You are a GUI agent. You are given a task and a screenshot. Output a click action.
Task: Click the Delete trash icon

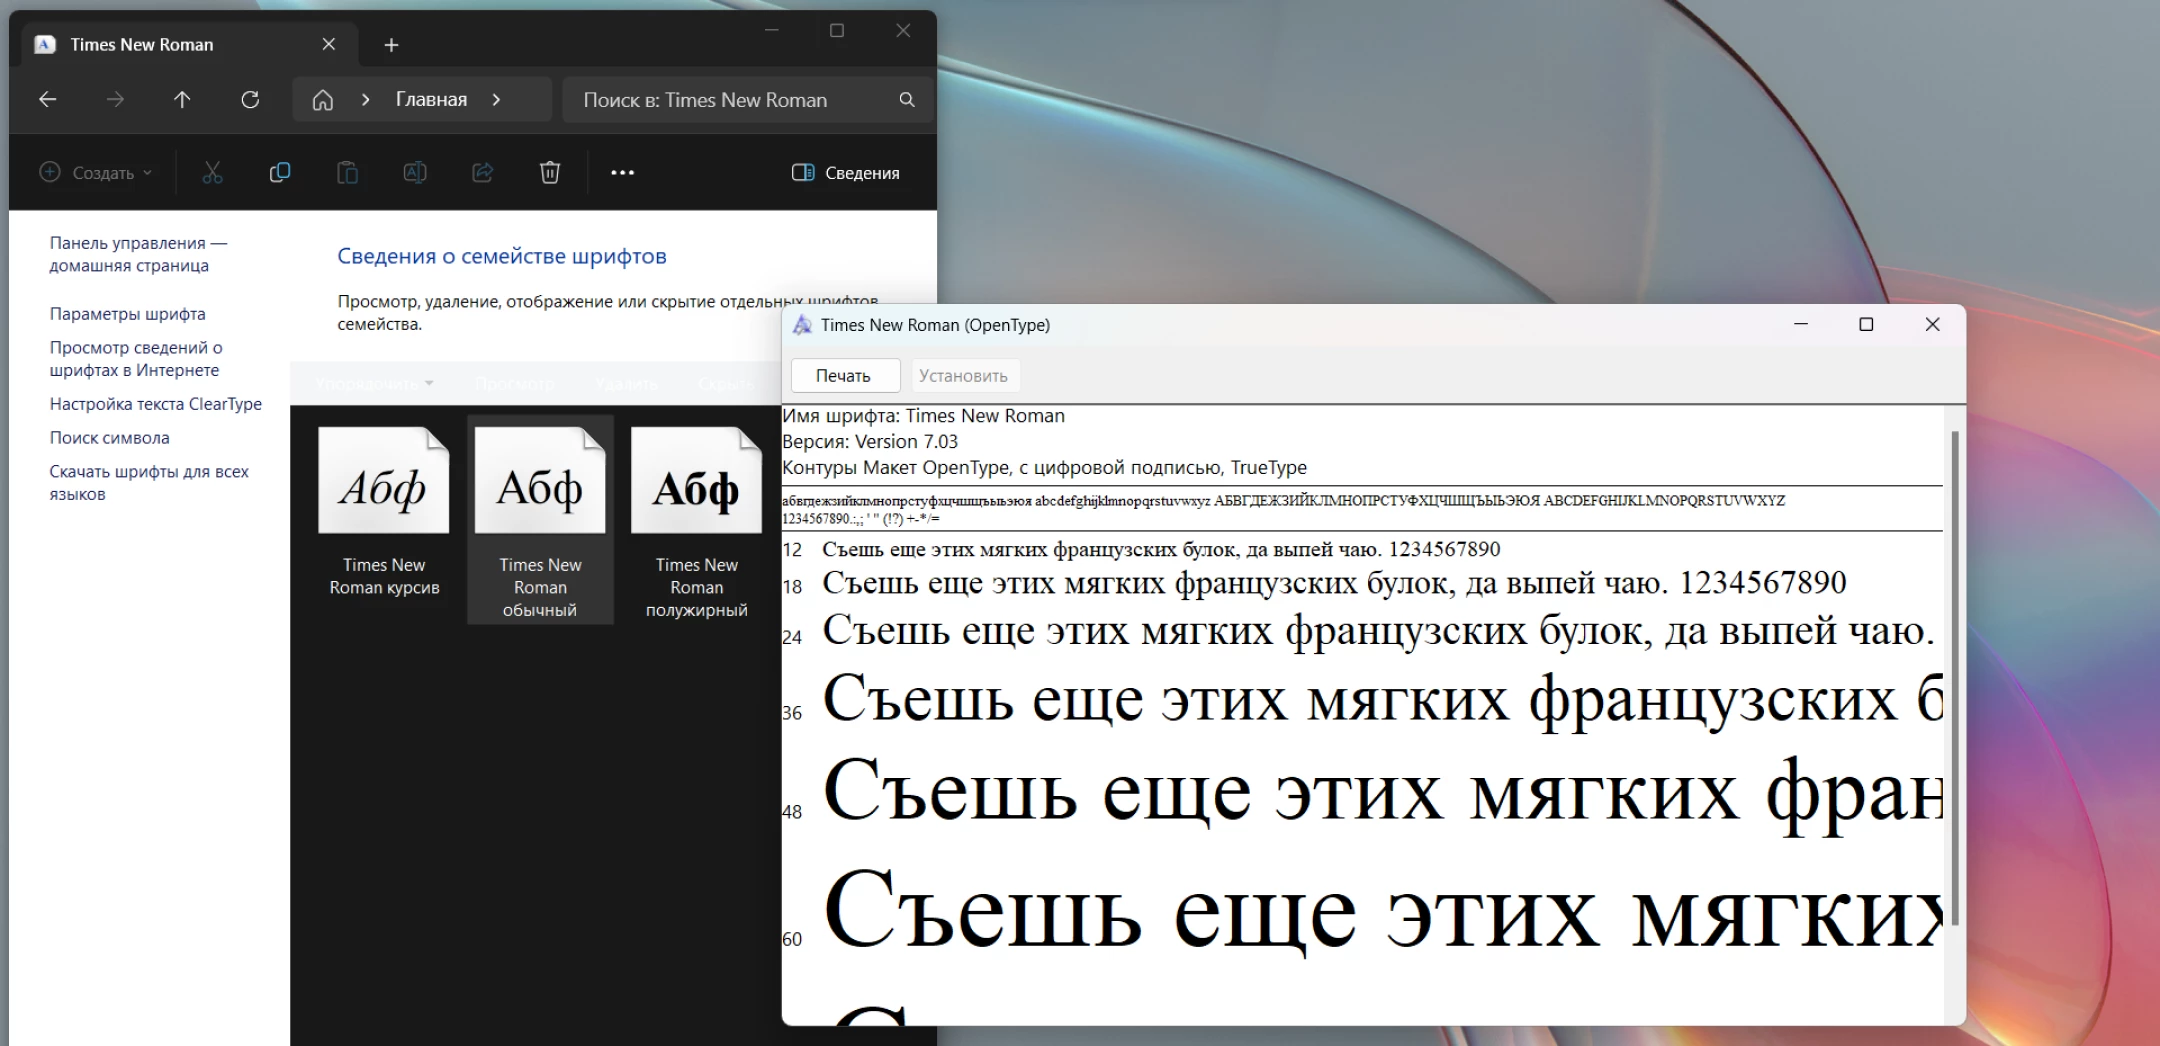(x=550, y=172)
